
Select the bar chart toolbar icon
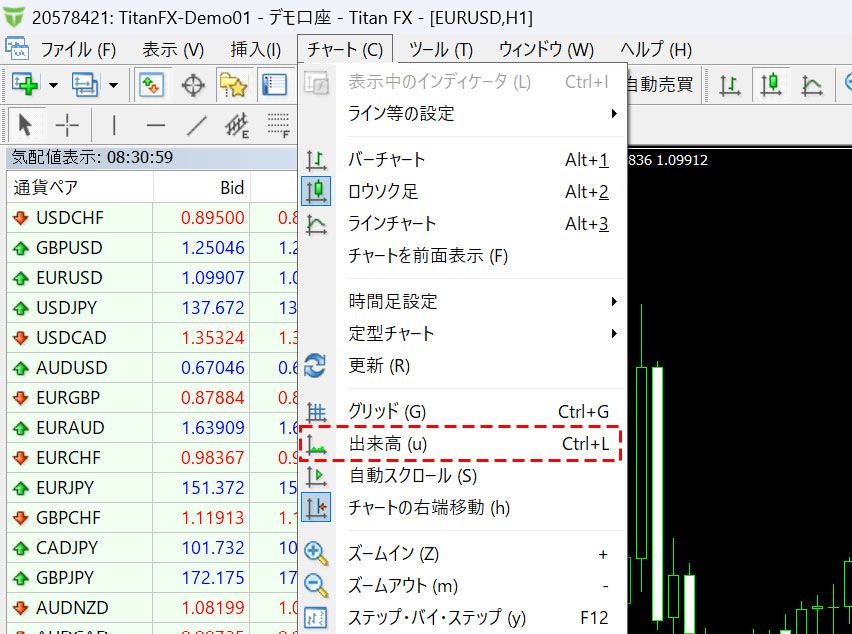pos(729,85)
